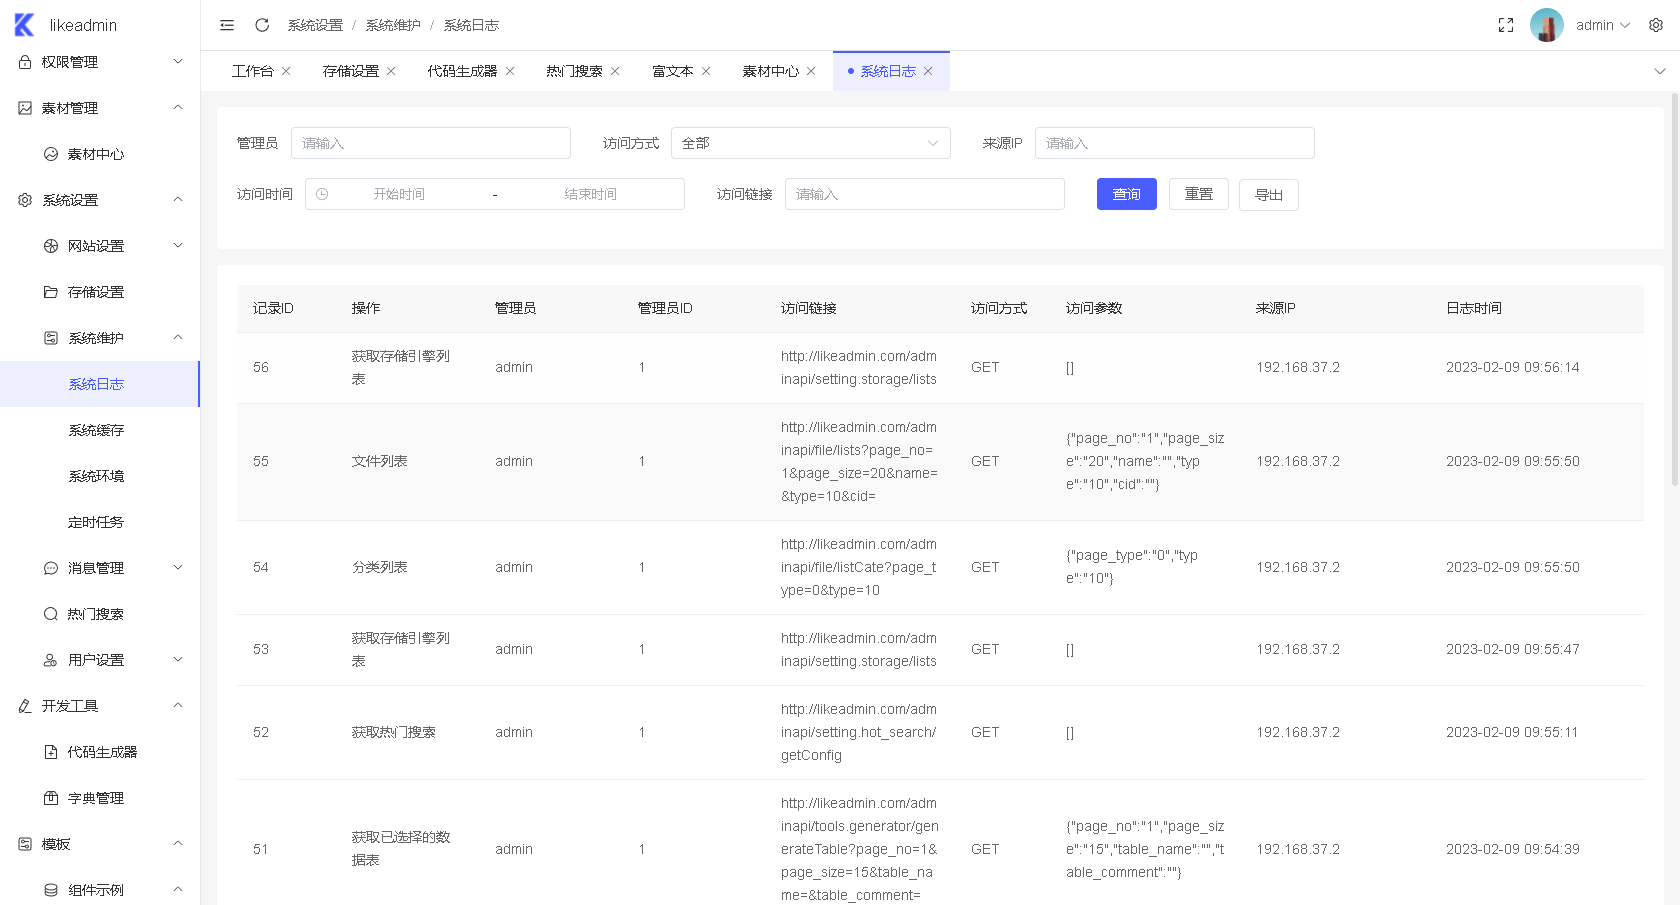Open 系统环境 in the sidebar
Image resolution: width=1680 pixels, height=905 pixels.
pos(100,476)
